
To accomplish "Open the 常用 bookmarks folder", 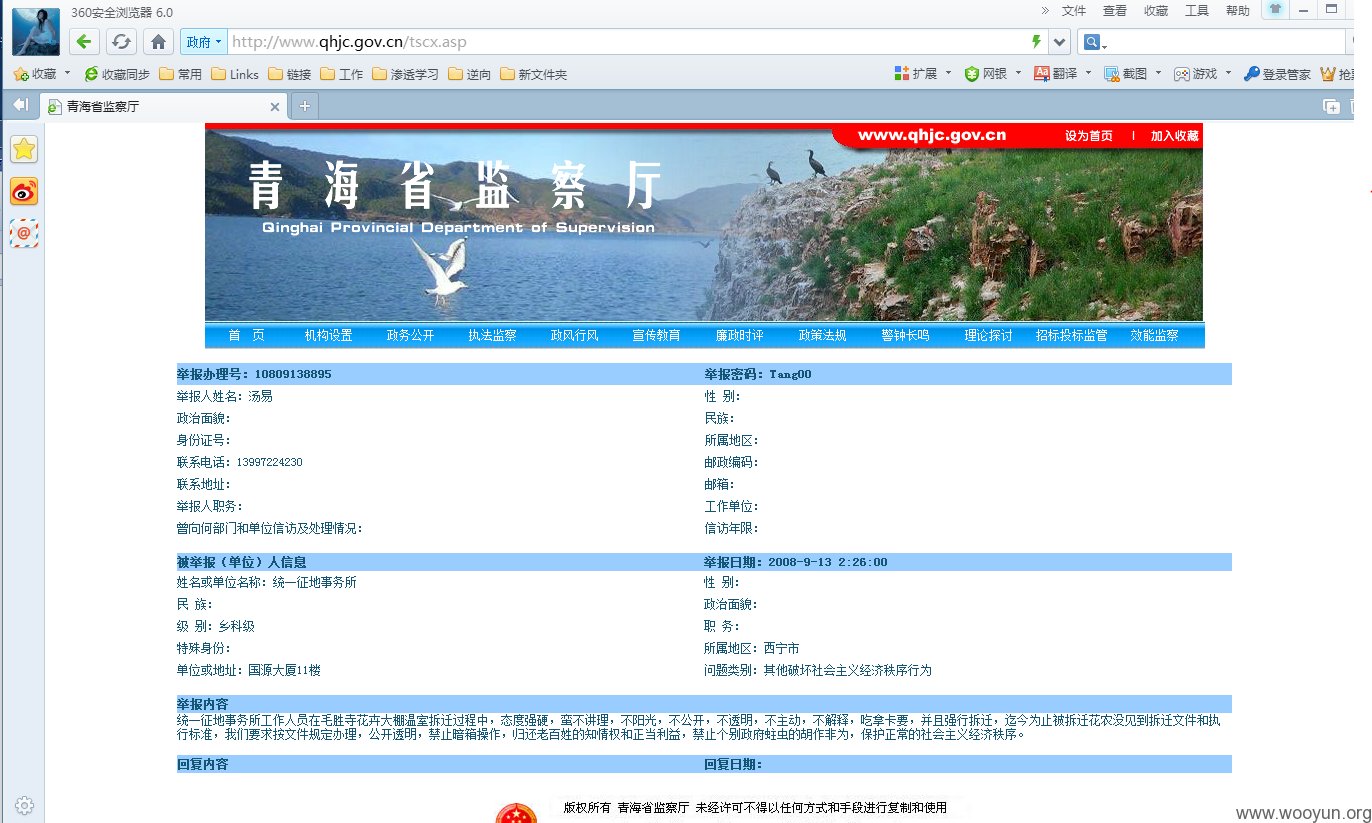I will tap(181, 74).
